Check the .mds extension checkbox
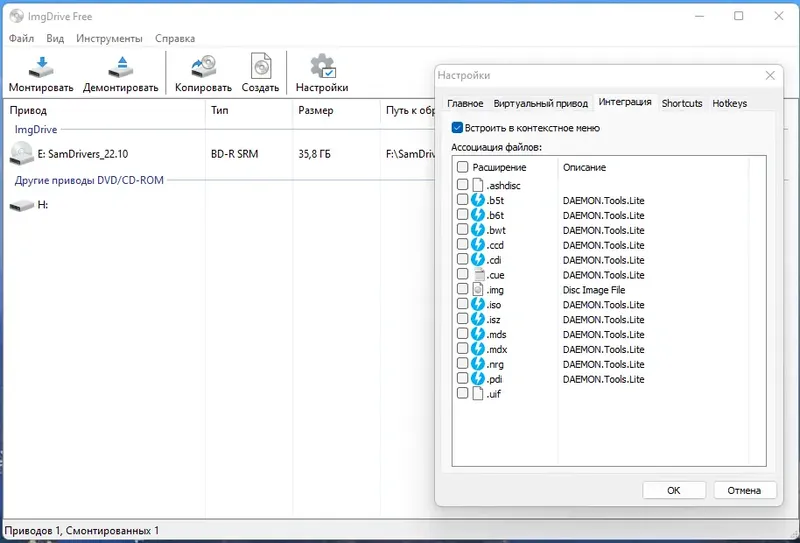This screenshot has height=543, width=800. 462,333
